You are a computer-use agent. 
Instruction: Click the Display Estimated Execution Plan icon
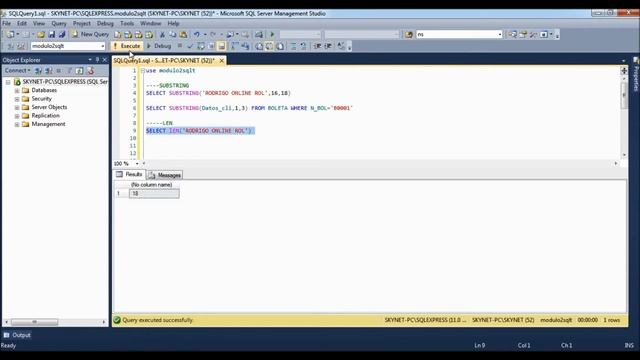point(201,46)
